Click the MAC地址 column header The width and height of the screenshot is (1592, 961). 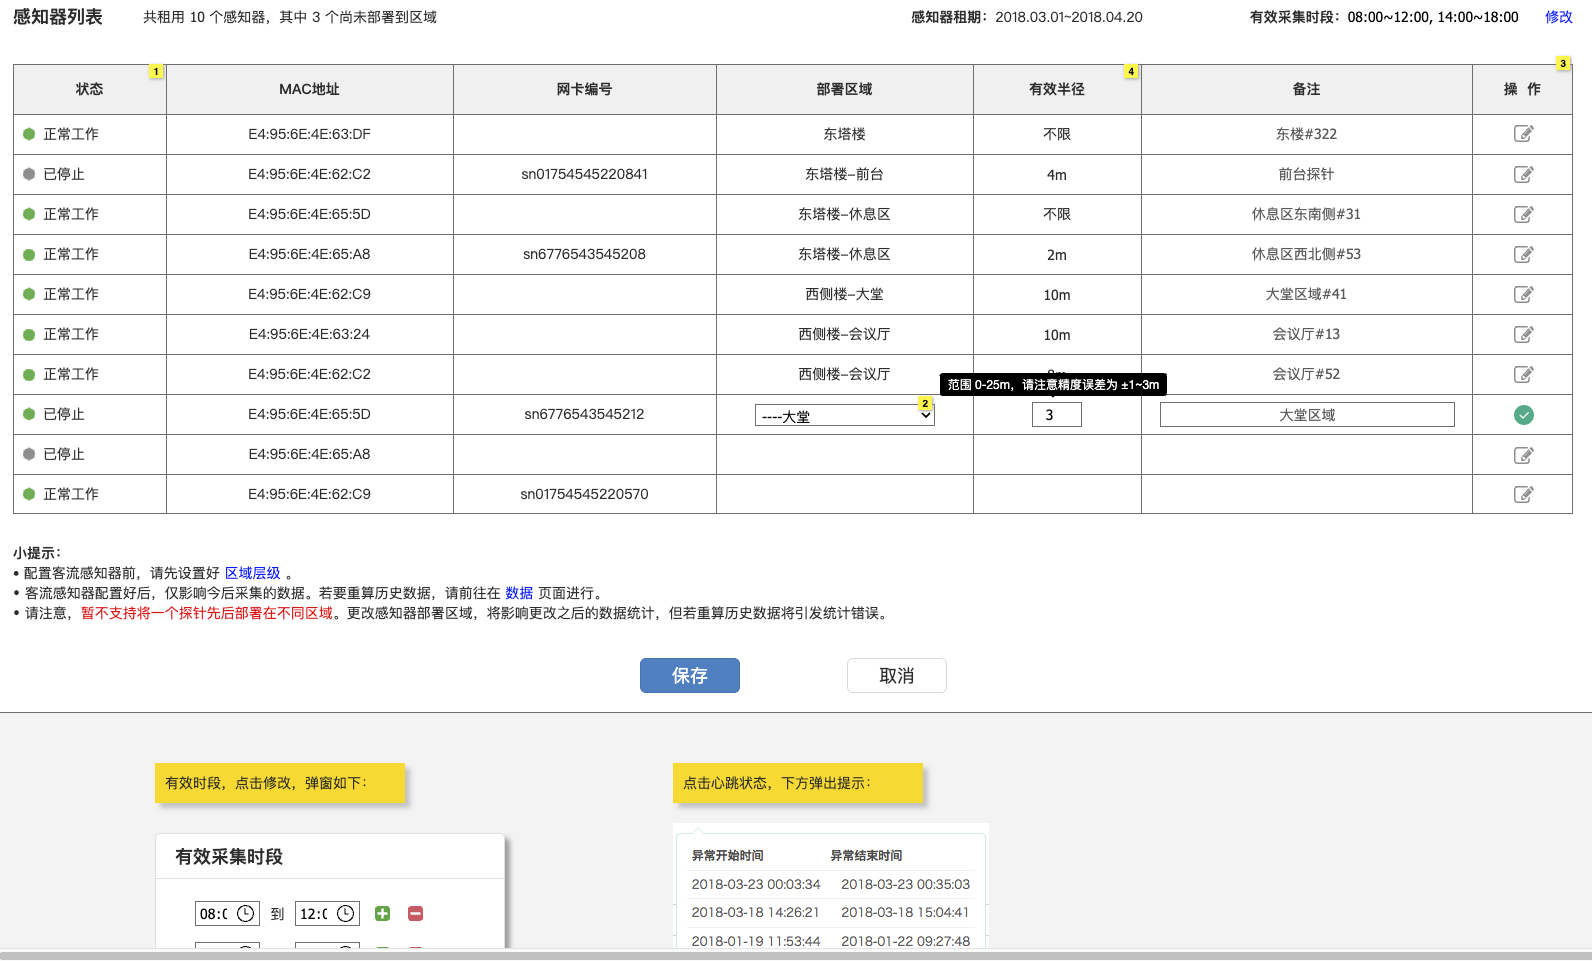(x=310, y=89)
